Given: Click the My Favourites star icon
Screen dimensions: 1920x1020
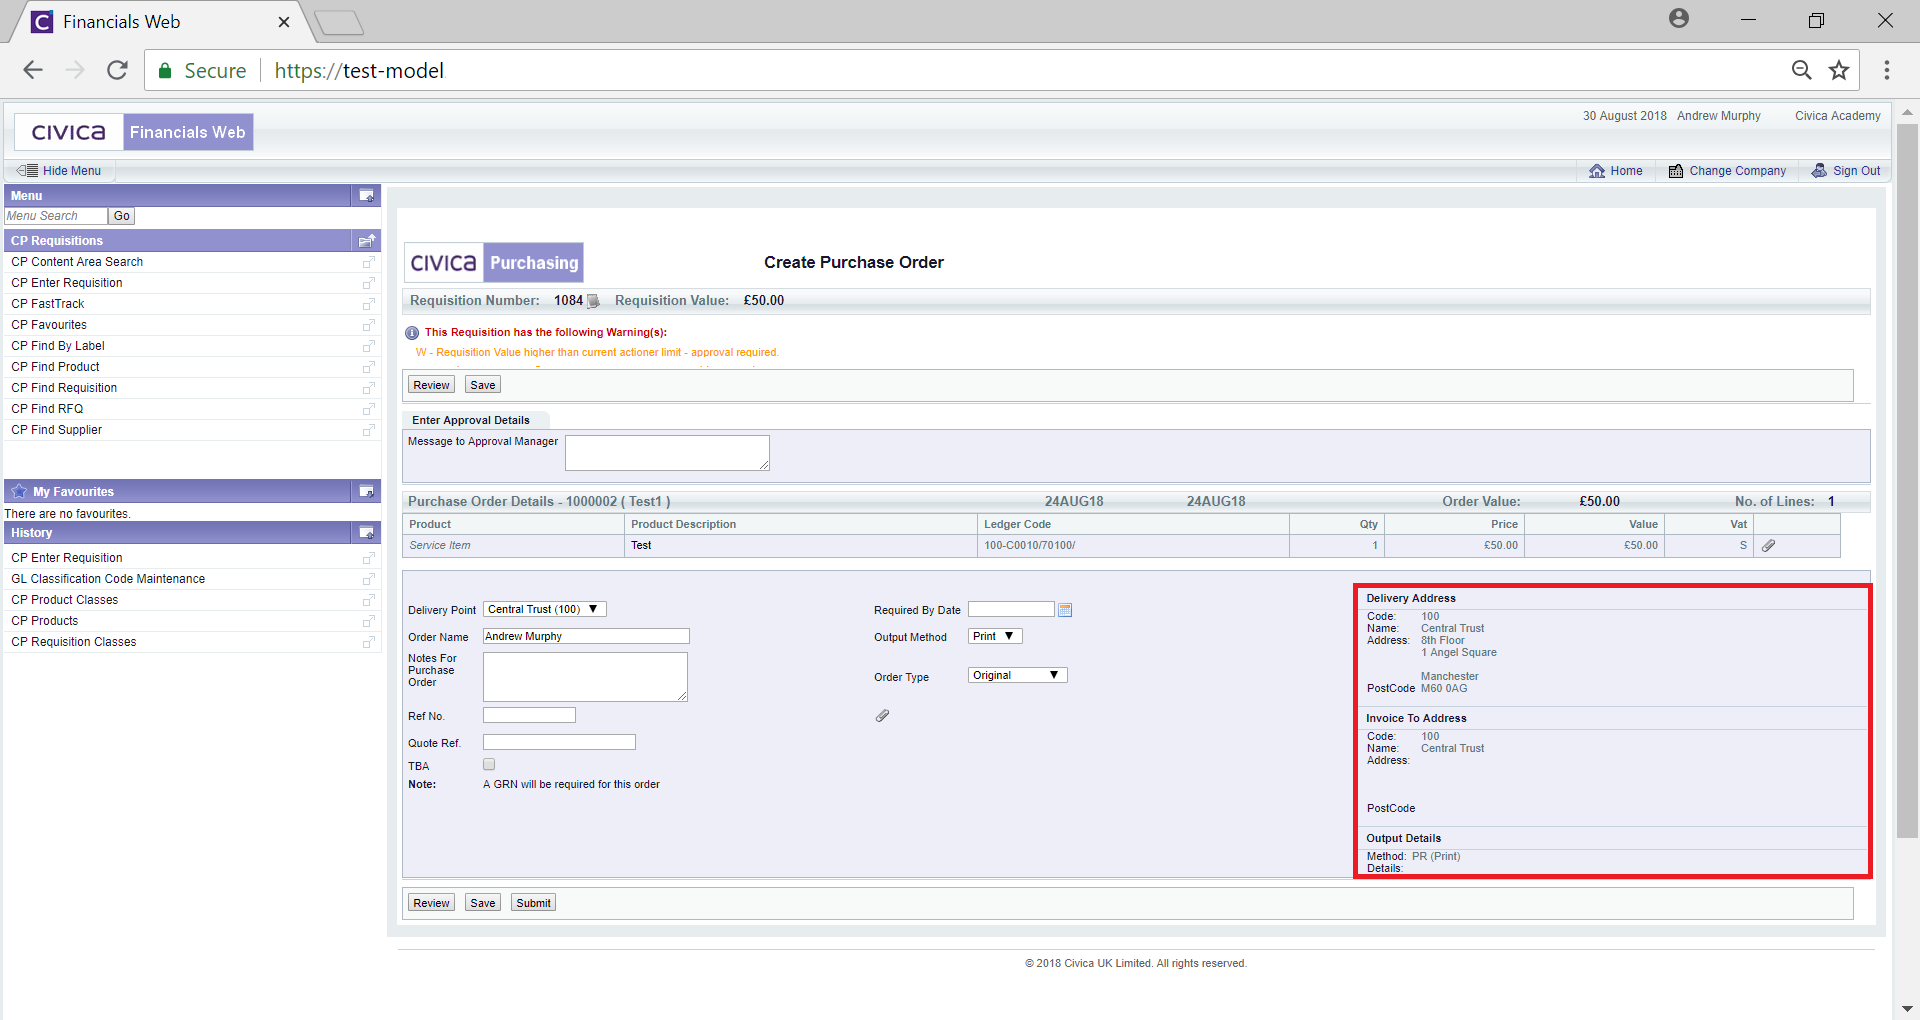Looking at the screenshot, I should 19,491.
